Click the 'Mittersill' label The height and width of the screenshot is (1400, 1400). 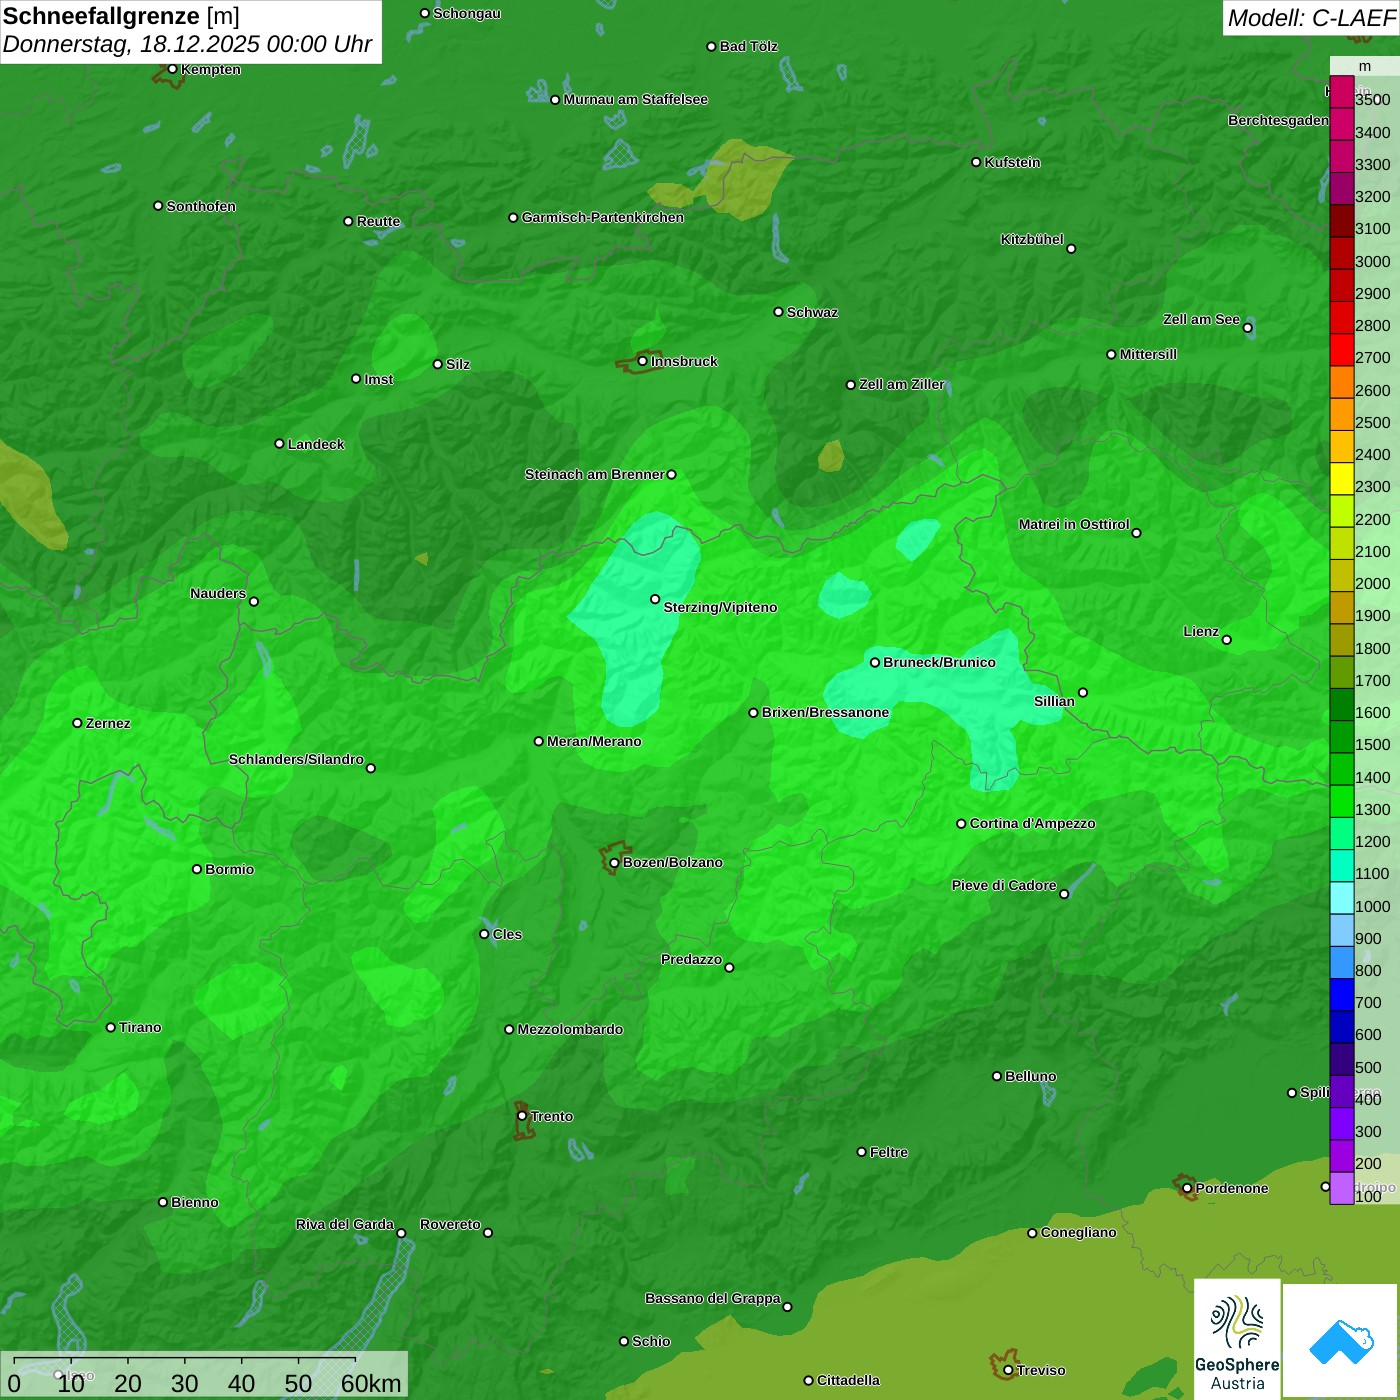1148,354
